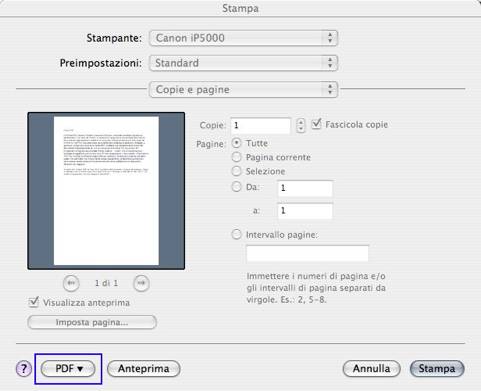
Task: Choose the Intervallo pagine radio option
Action: click(x=236, y=234)
